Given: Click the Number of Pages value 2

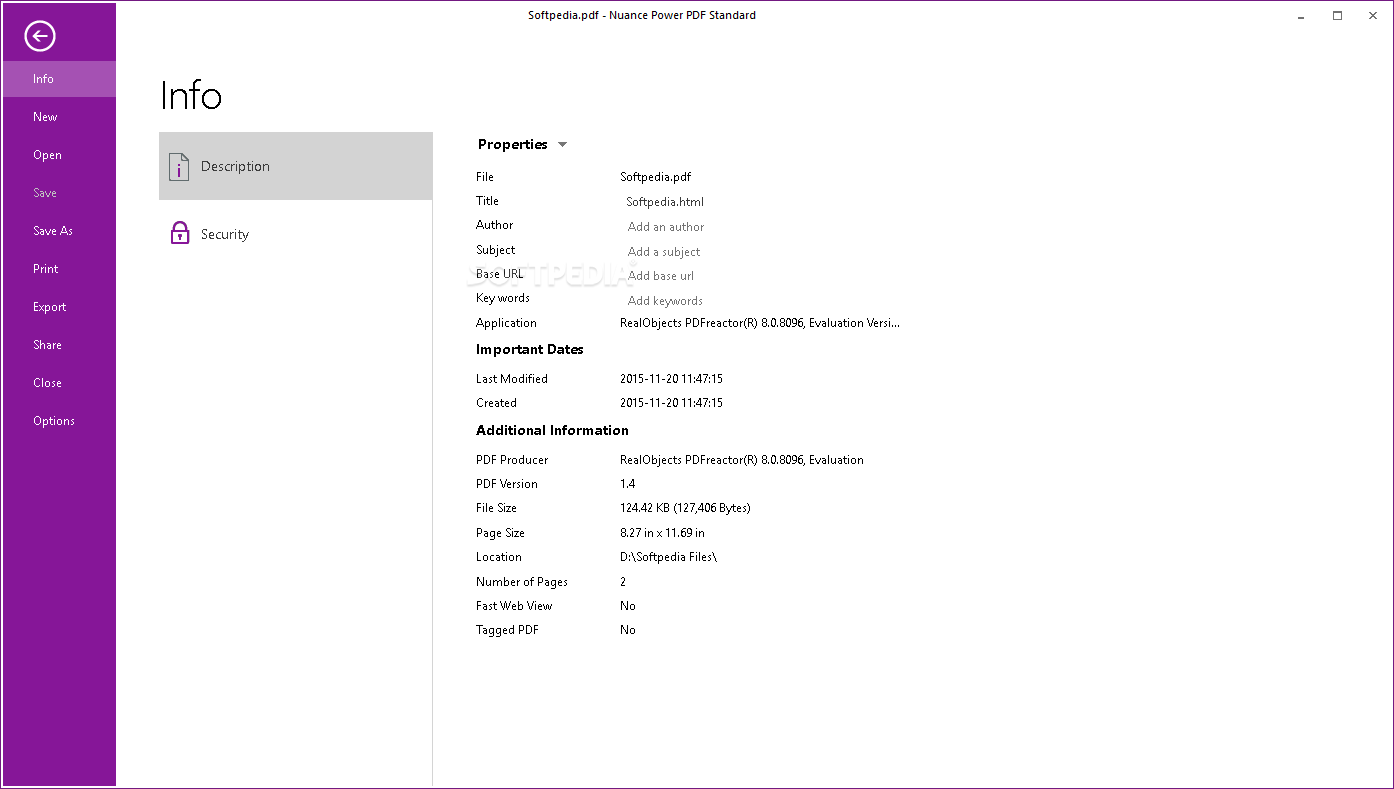Looking at the screenshot, I should tap(623, 582).
